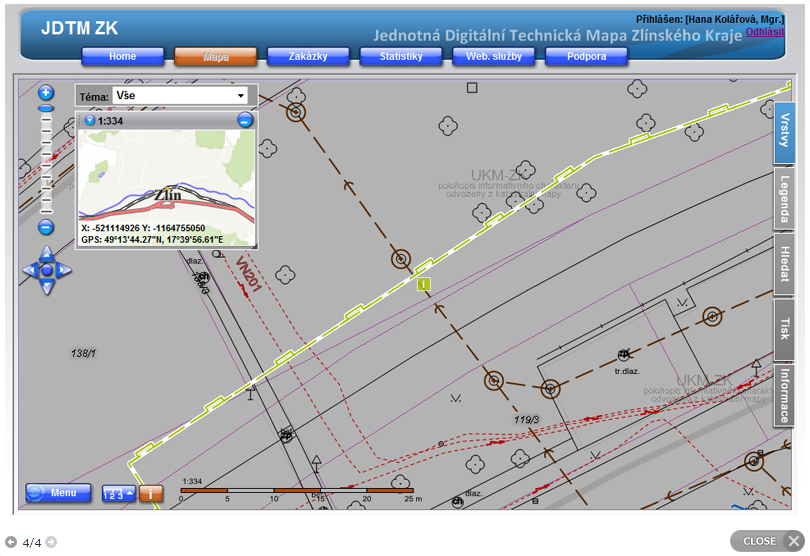Switch to the Hledat side tab
This screenshot has width=810, height=556.
(785, 264)
